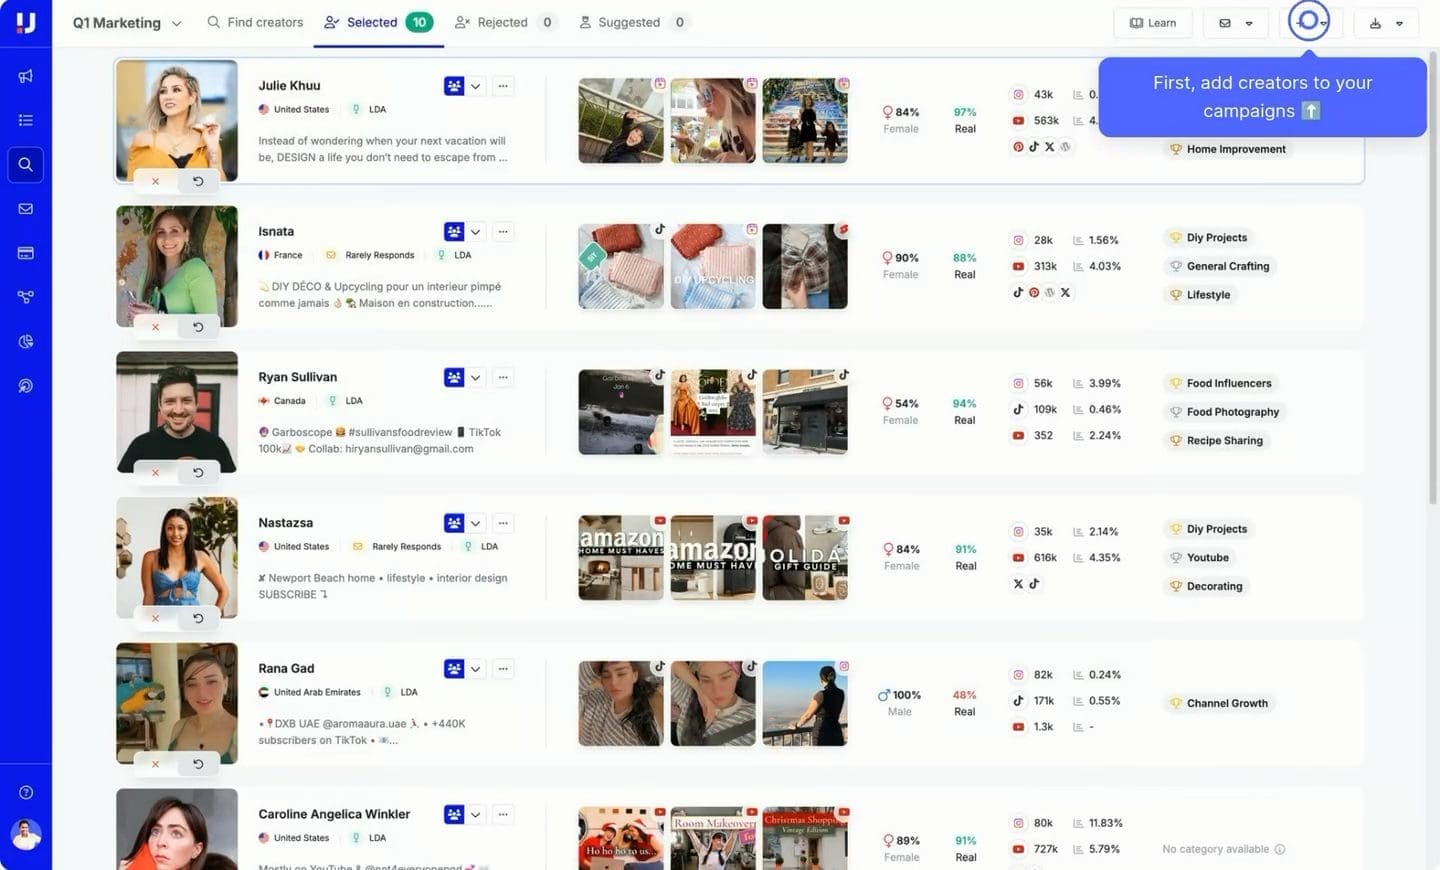Open Rana Gad's balcony Instagram thumbnail

point(805,704)
